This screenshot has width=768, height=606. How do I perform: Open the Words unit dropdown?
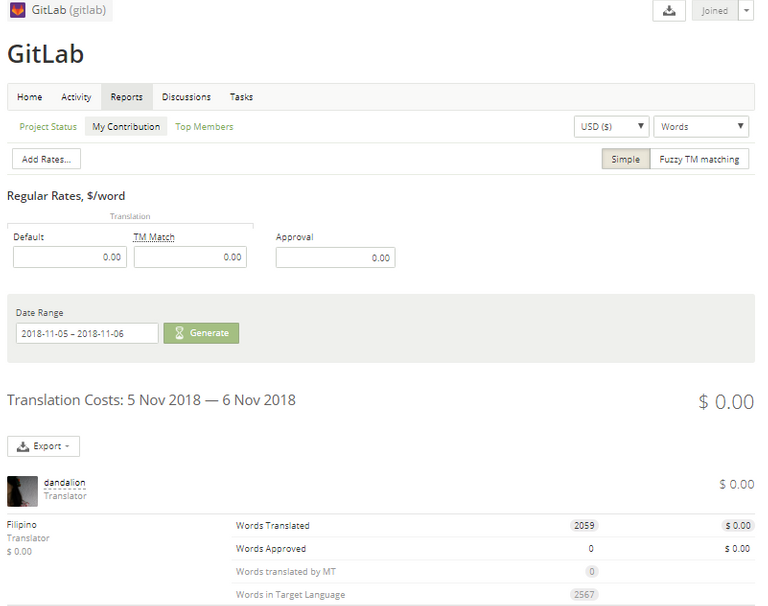click(701, 127)
